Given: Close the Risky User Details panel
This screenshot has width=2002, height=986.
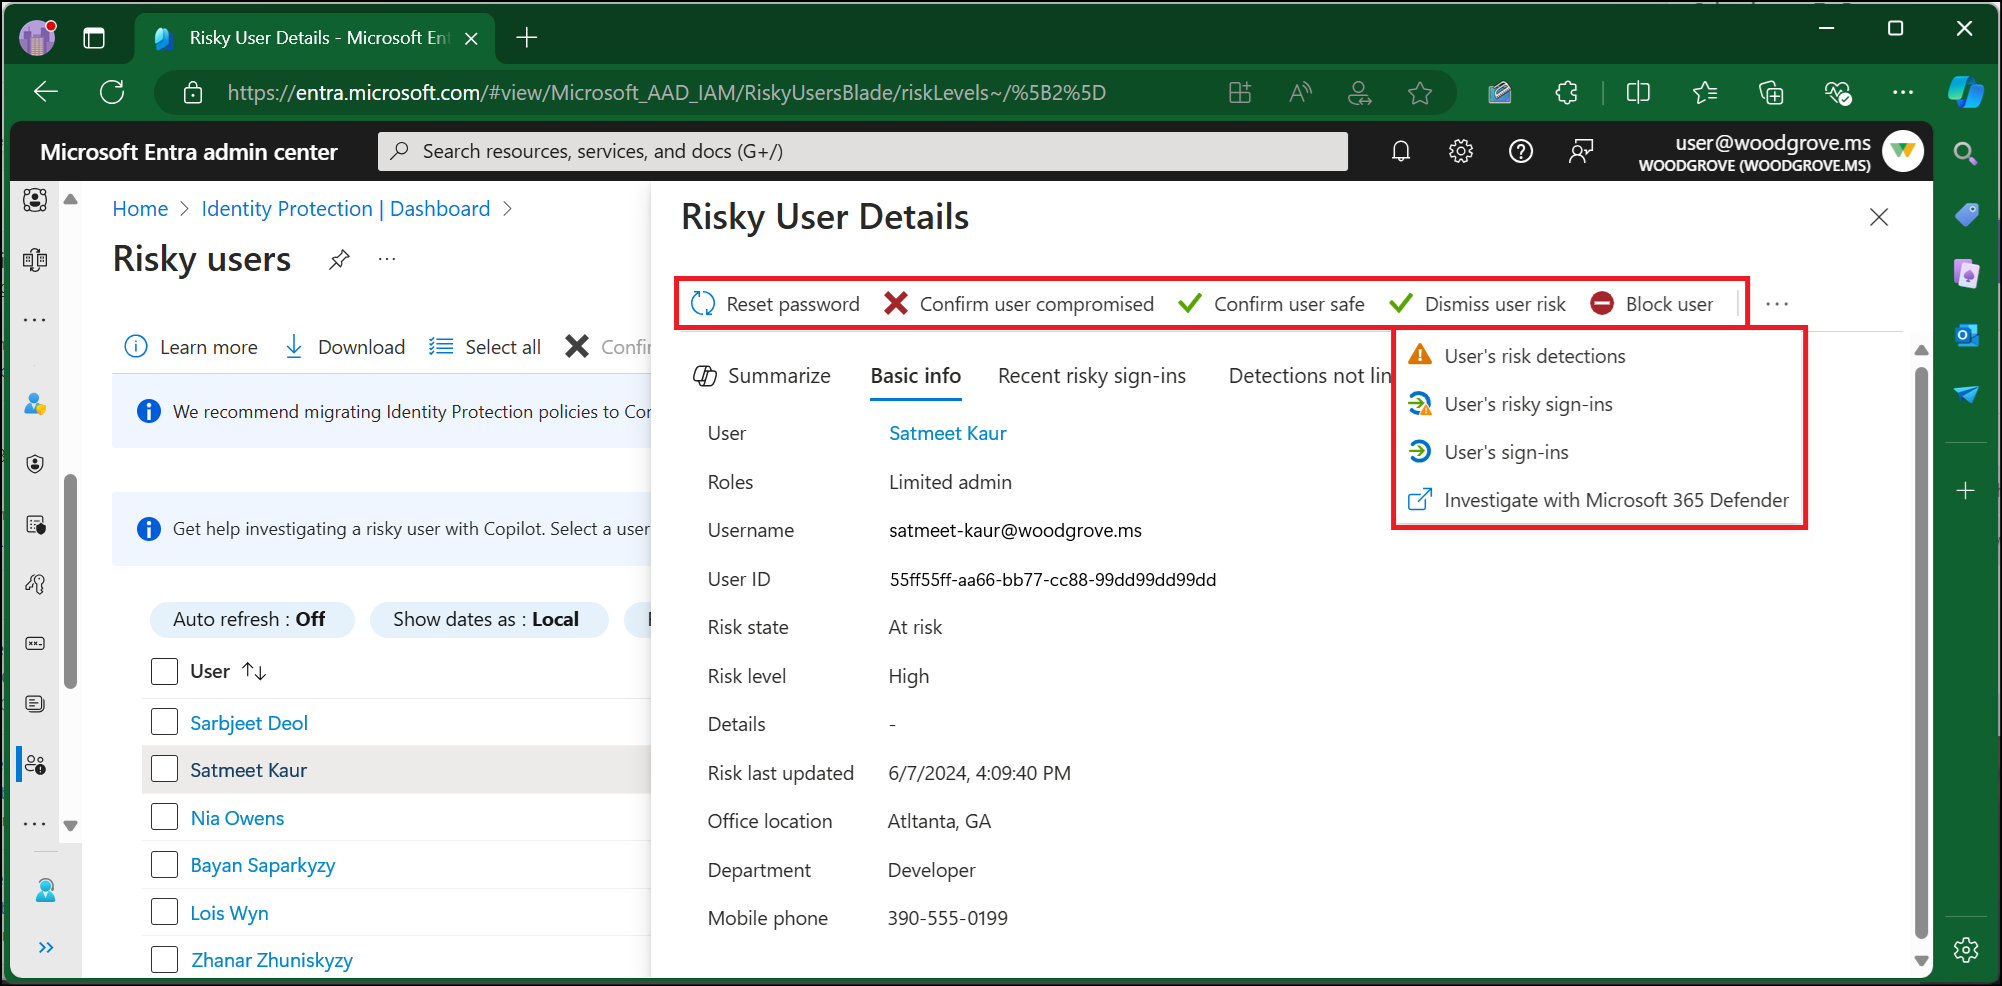Looking at the screenshot, I should [1879, 217].
